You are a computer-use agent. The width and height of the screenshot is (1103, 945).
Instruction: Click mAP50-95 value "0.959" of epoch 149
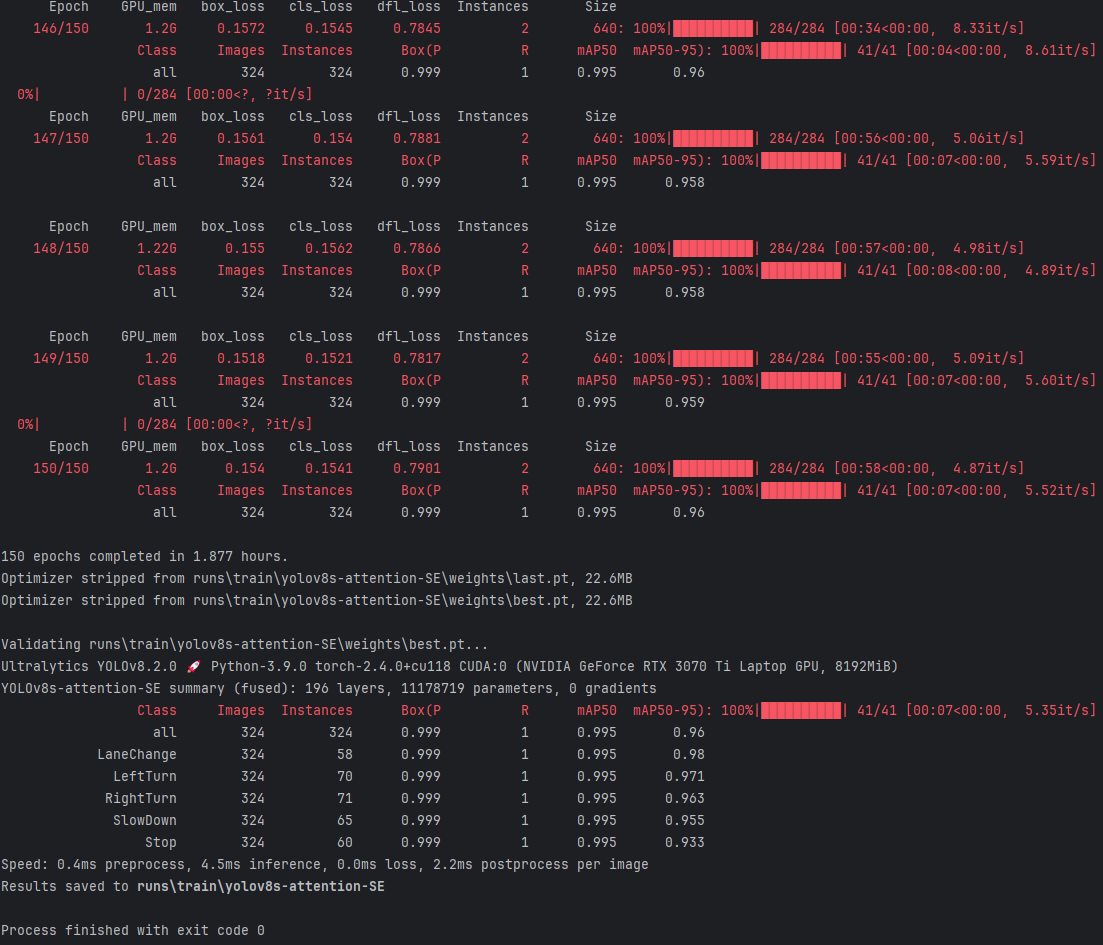click(x=684, y=402)
